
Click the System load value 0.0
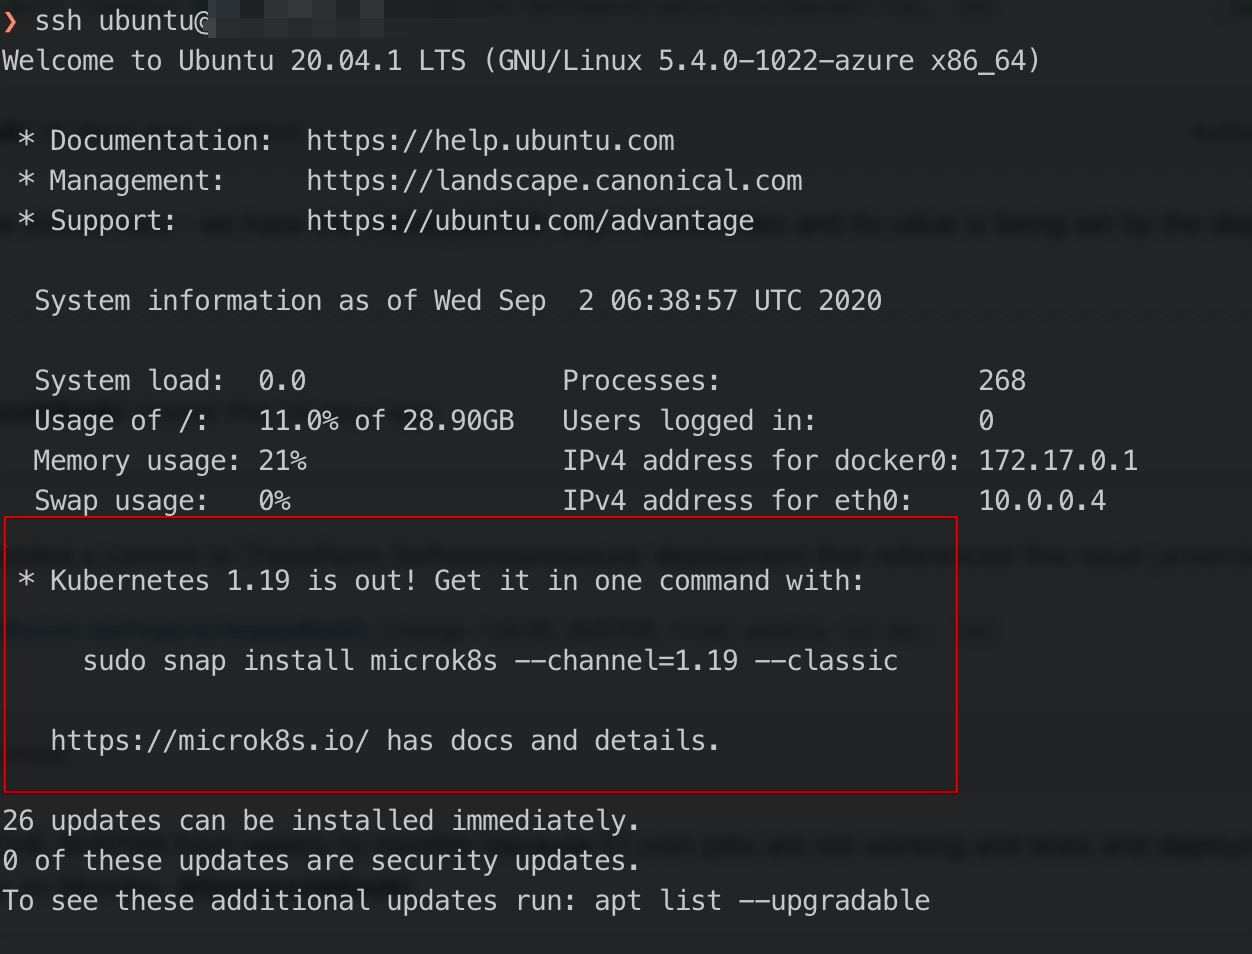click(x=282, y=381)
